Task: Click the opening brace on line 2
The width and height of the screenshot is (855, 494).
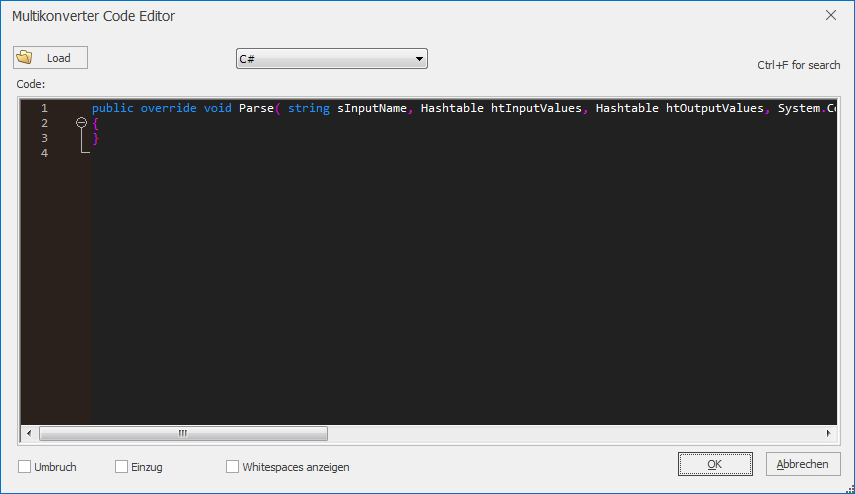Action: tap(96, 124)
